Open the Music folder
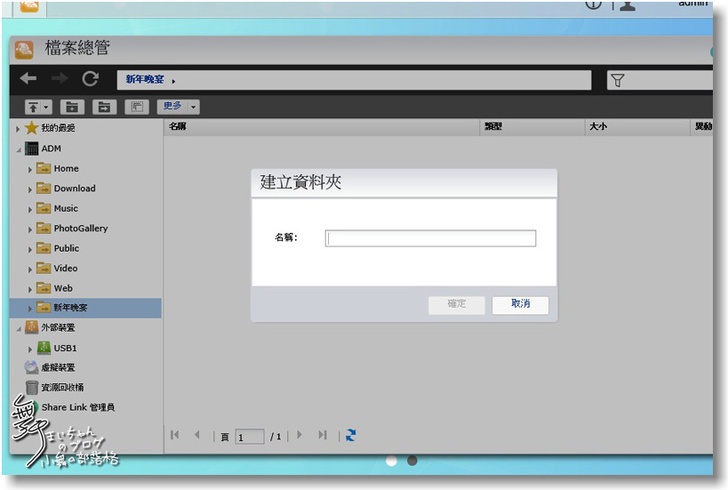Image resolution: width=728 pixels, height=490 pixels. pos(58,209)
